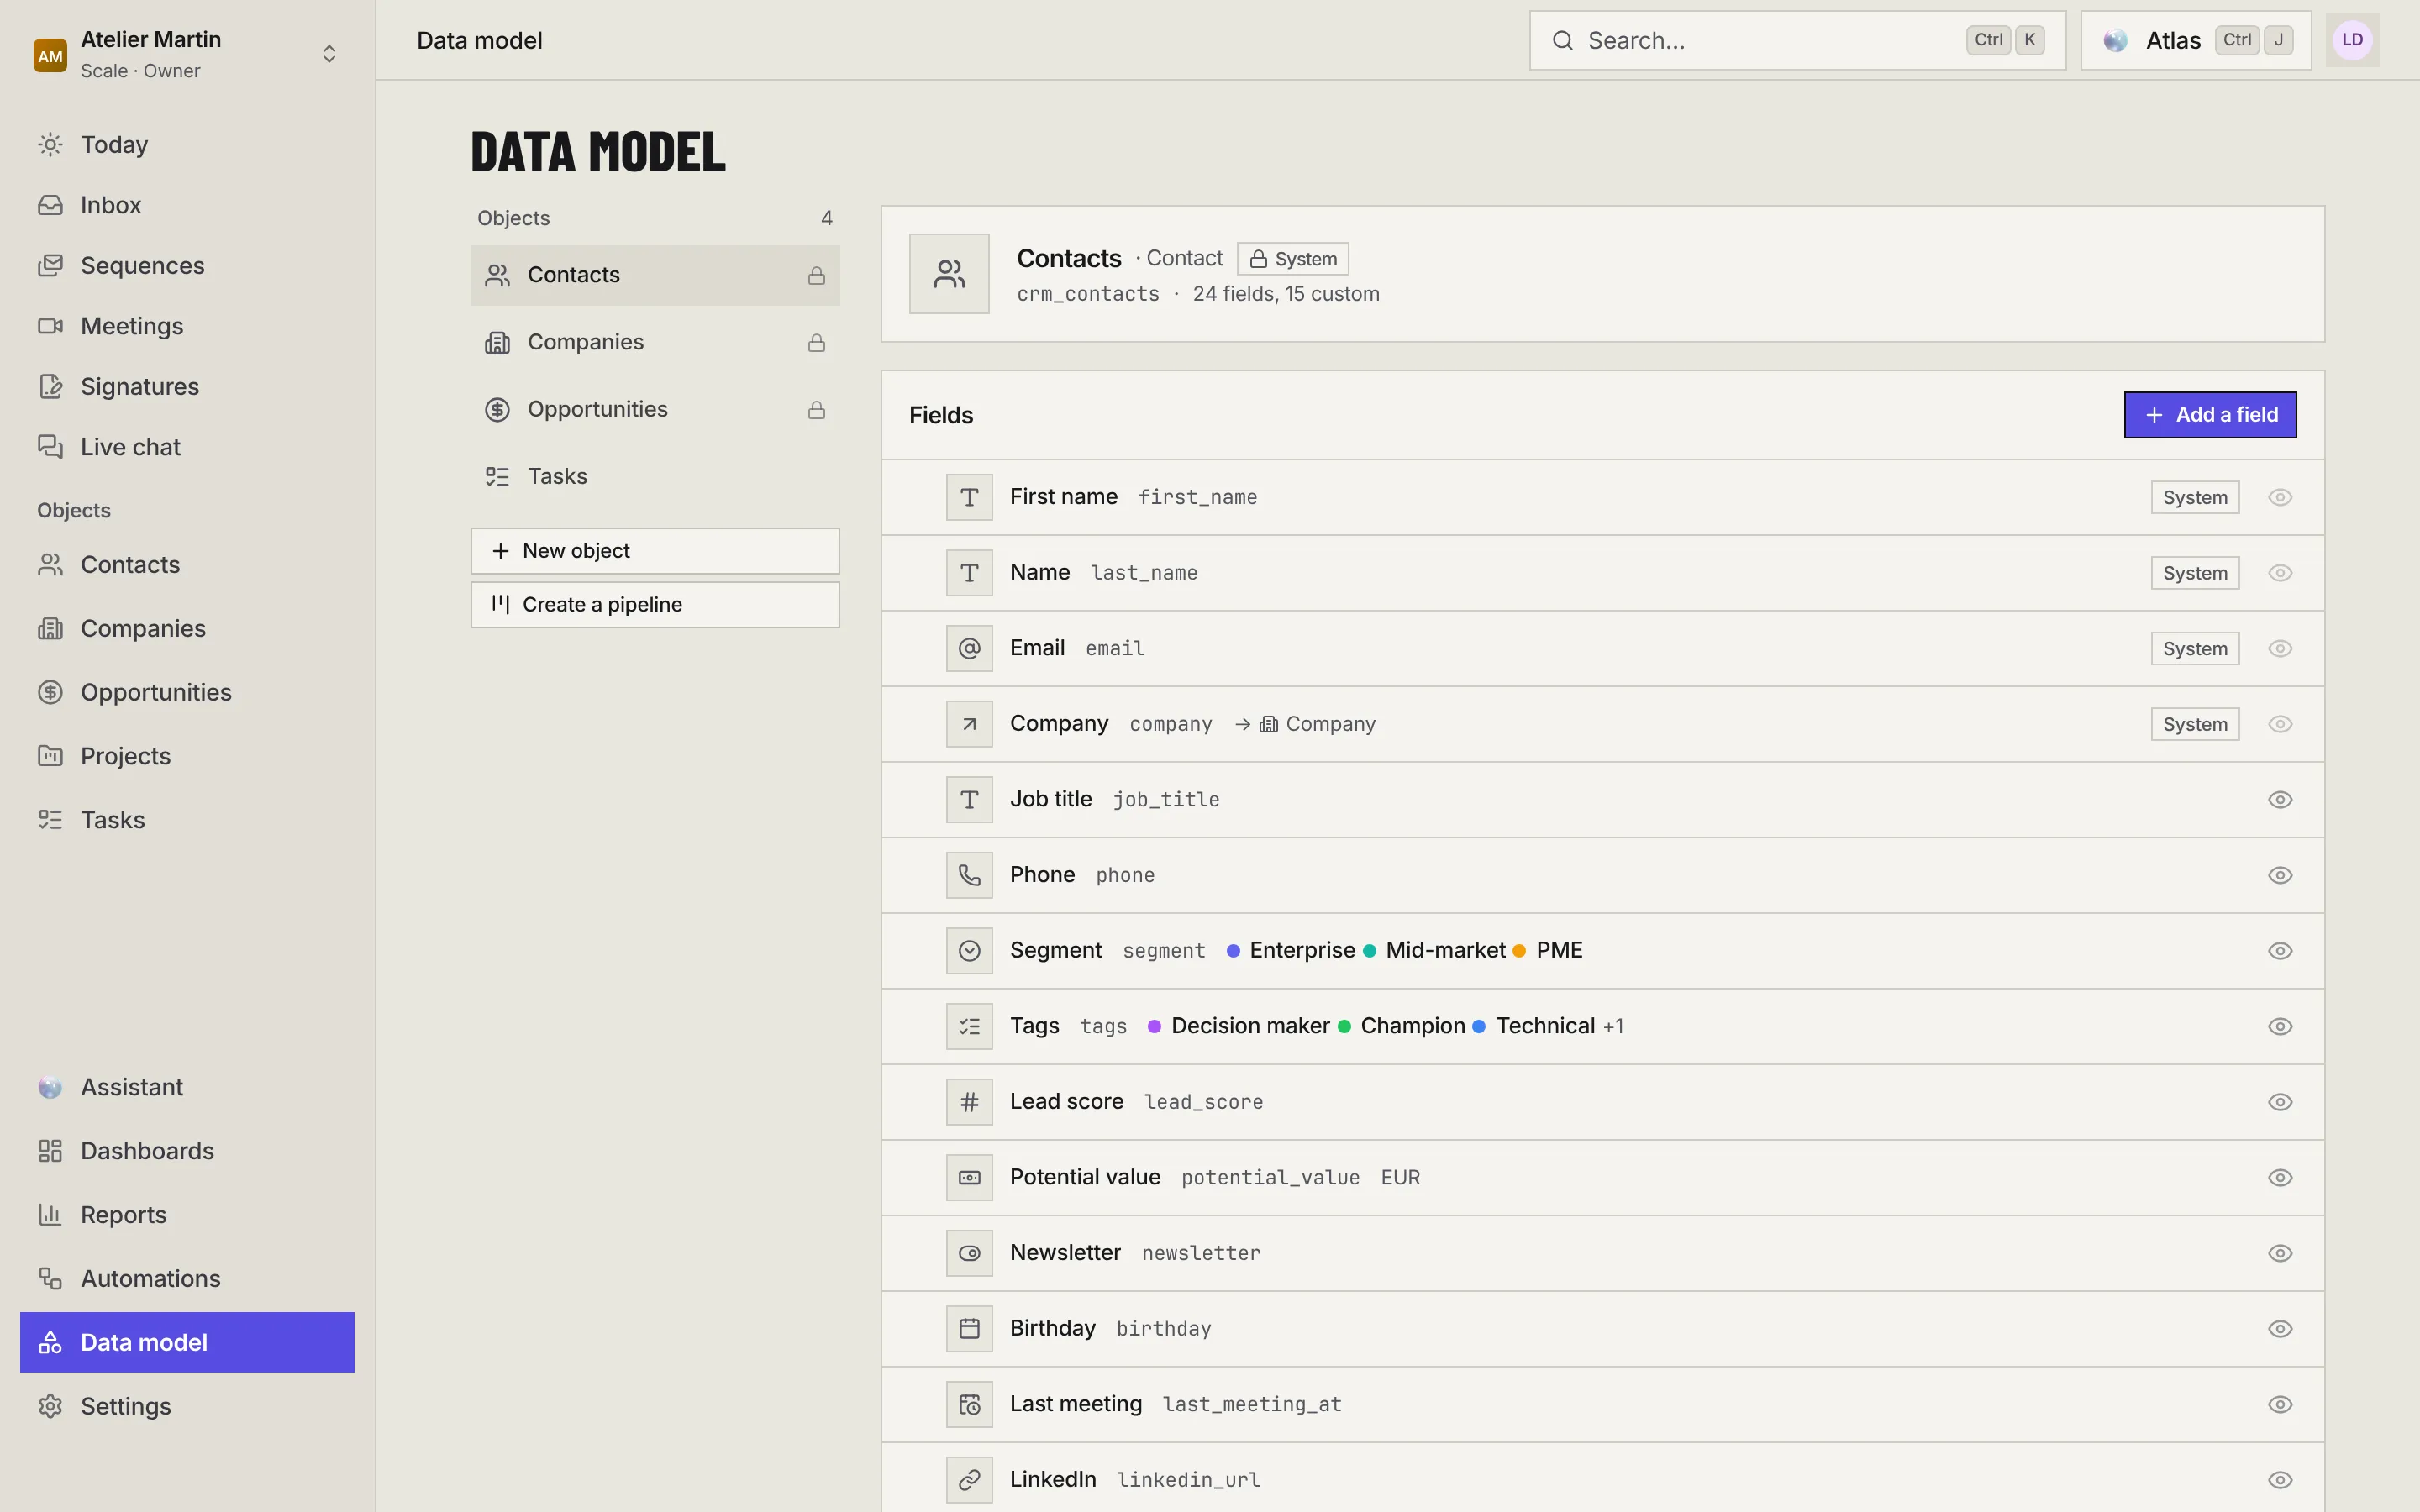Click the +1 more tags indicator
Image resolution: width=2420 pixels, height=1512 pixels.
click(x=1613, y=1027)
